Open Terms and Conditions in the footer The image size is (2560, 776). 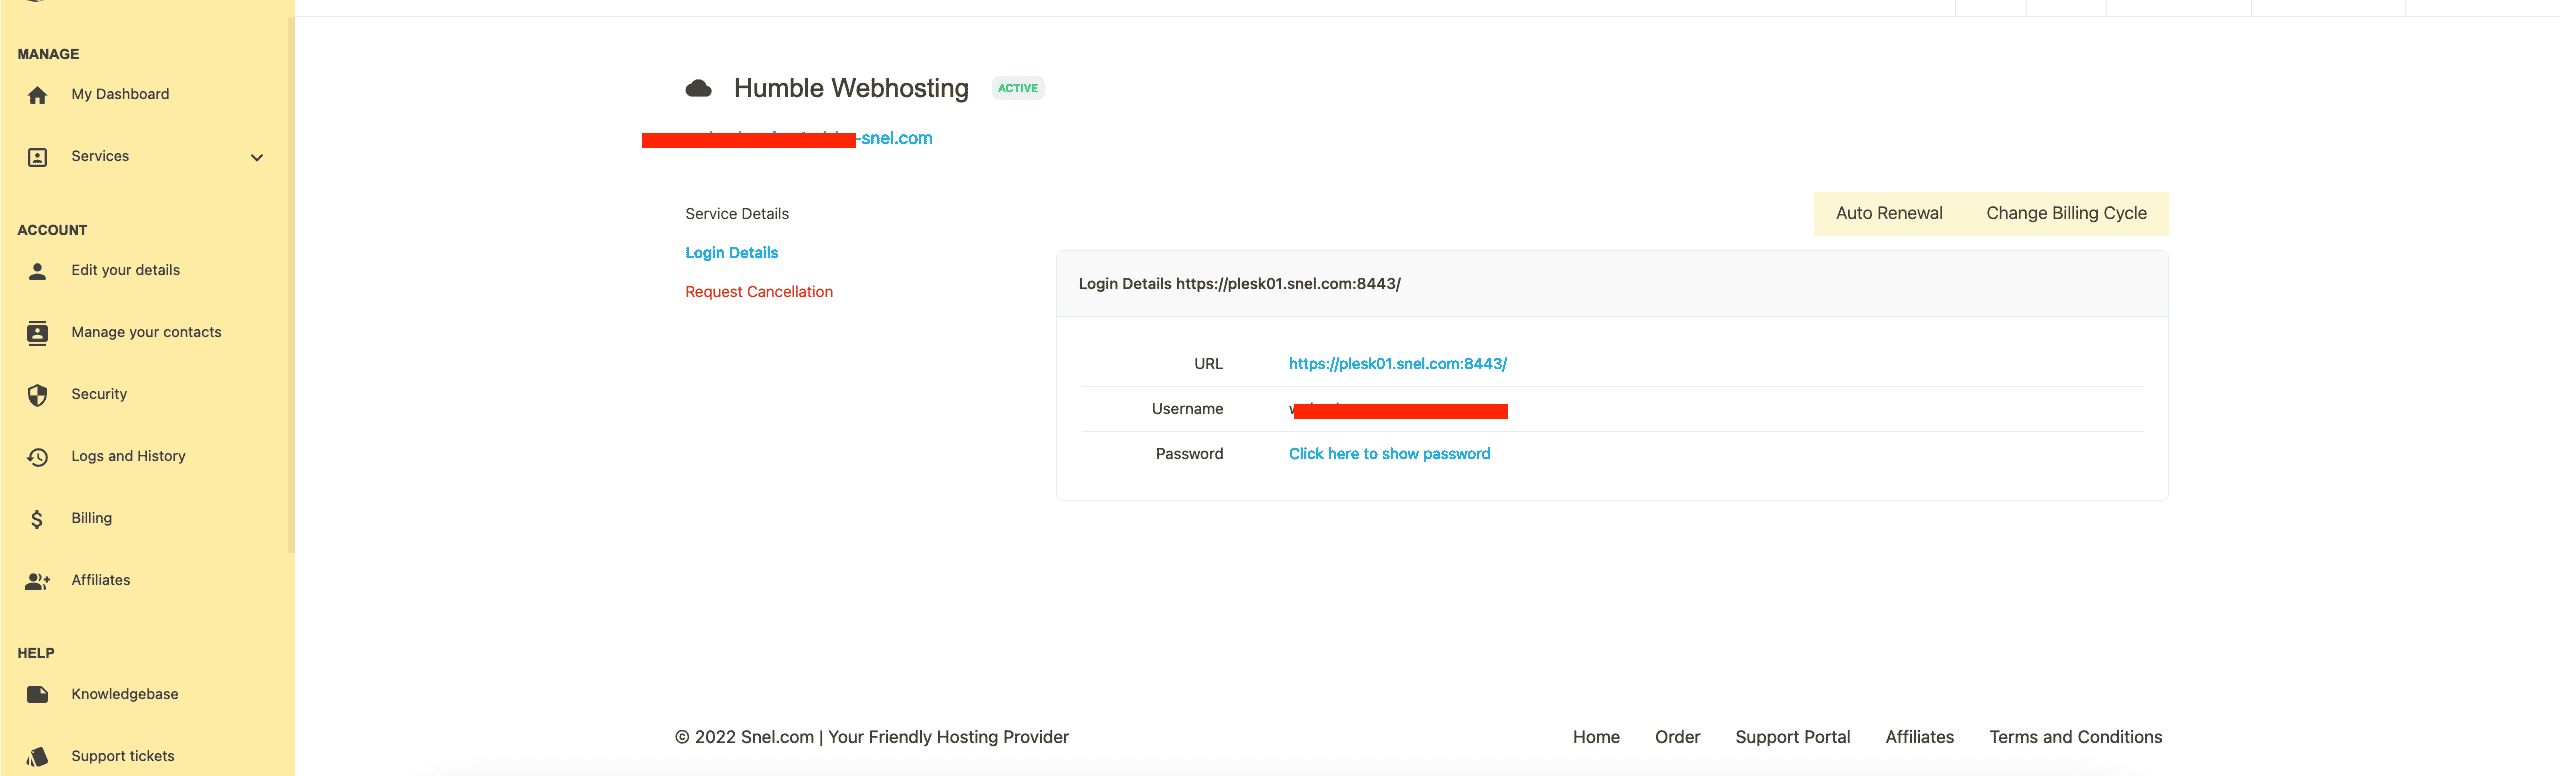point(2075,737)
